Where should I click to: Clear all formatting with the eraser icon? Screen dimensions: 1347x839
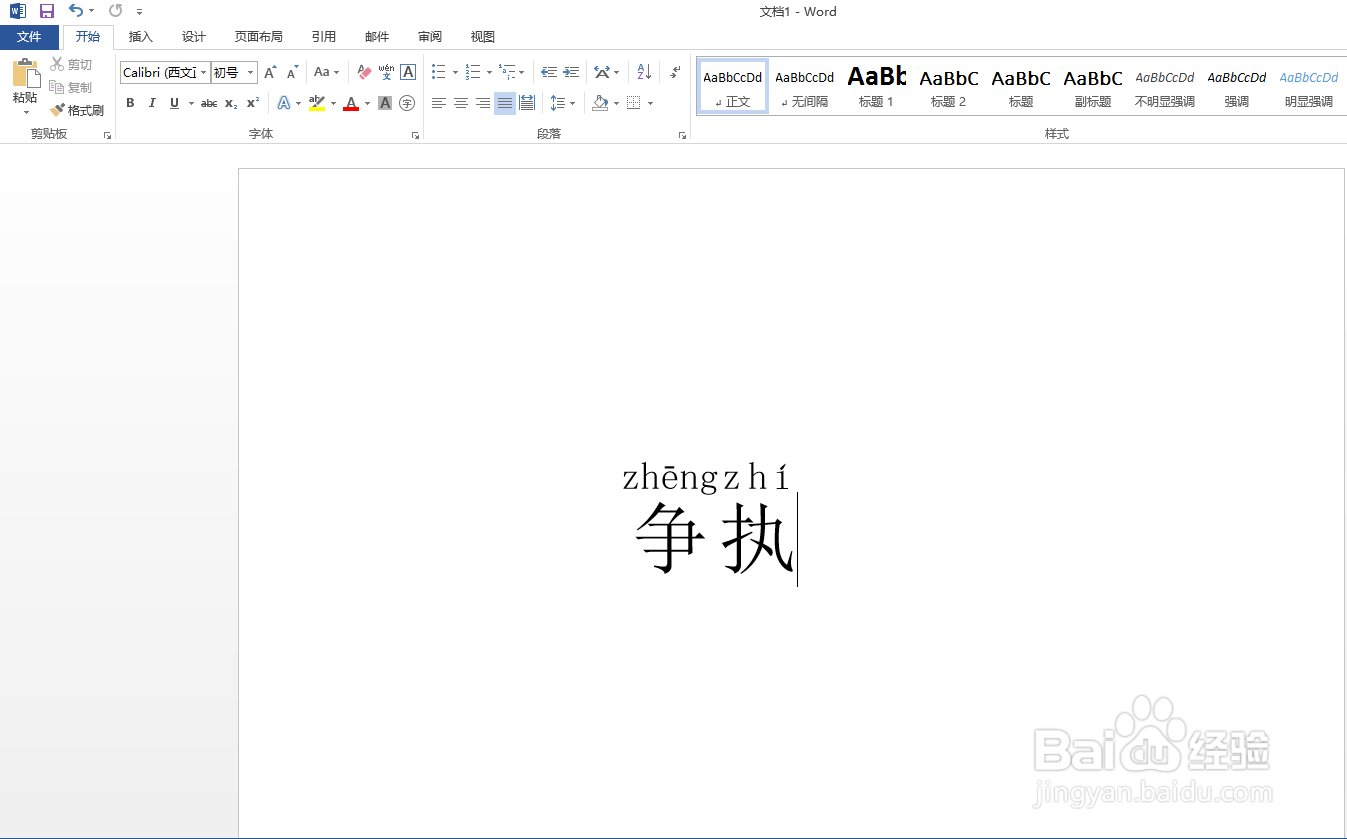[364, 72]
